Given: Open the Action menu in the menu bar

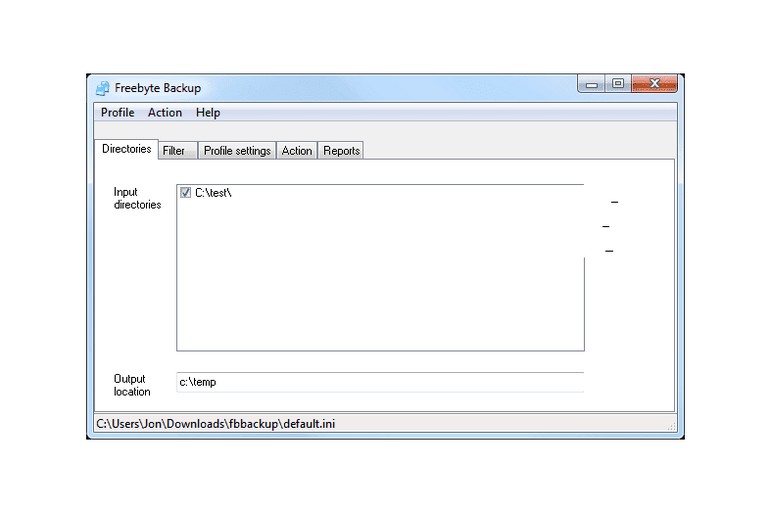Looking at the screenshot, I should coord(165,112).
